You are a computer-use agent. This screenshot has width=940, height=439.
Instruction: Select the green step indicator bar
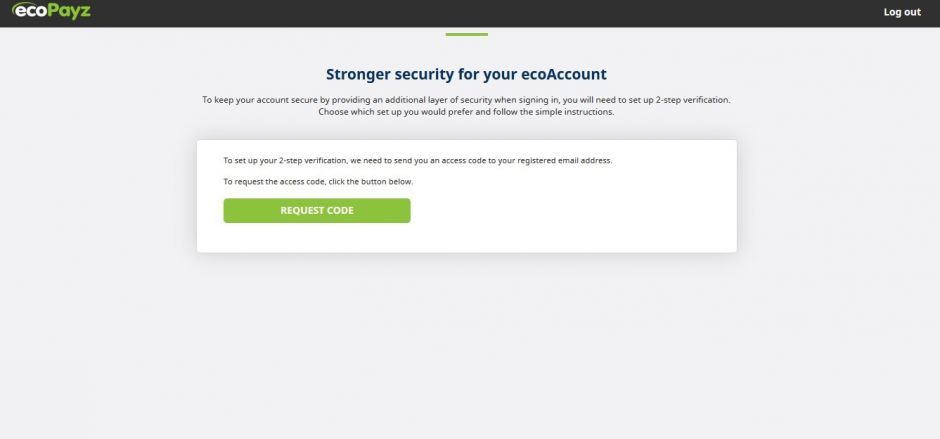click(x=466, y=35)
